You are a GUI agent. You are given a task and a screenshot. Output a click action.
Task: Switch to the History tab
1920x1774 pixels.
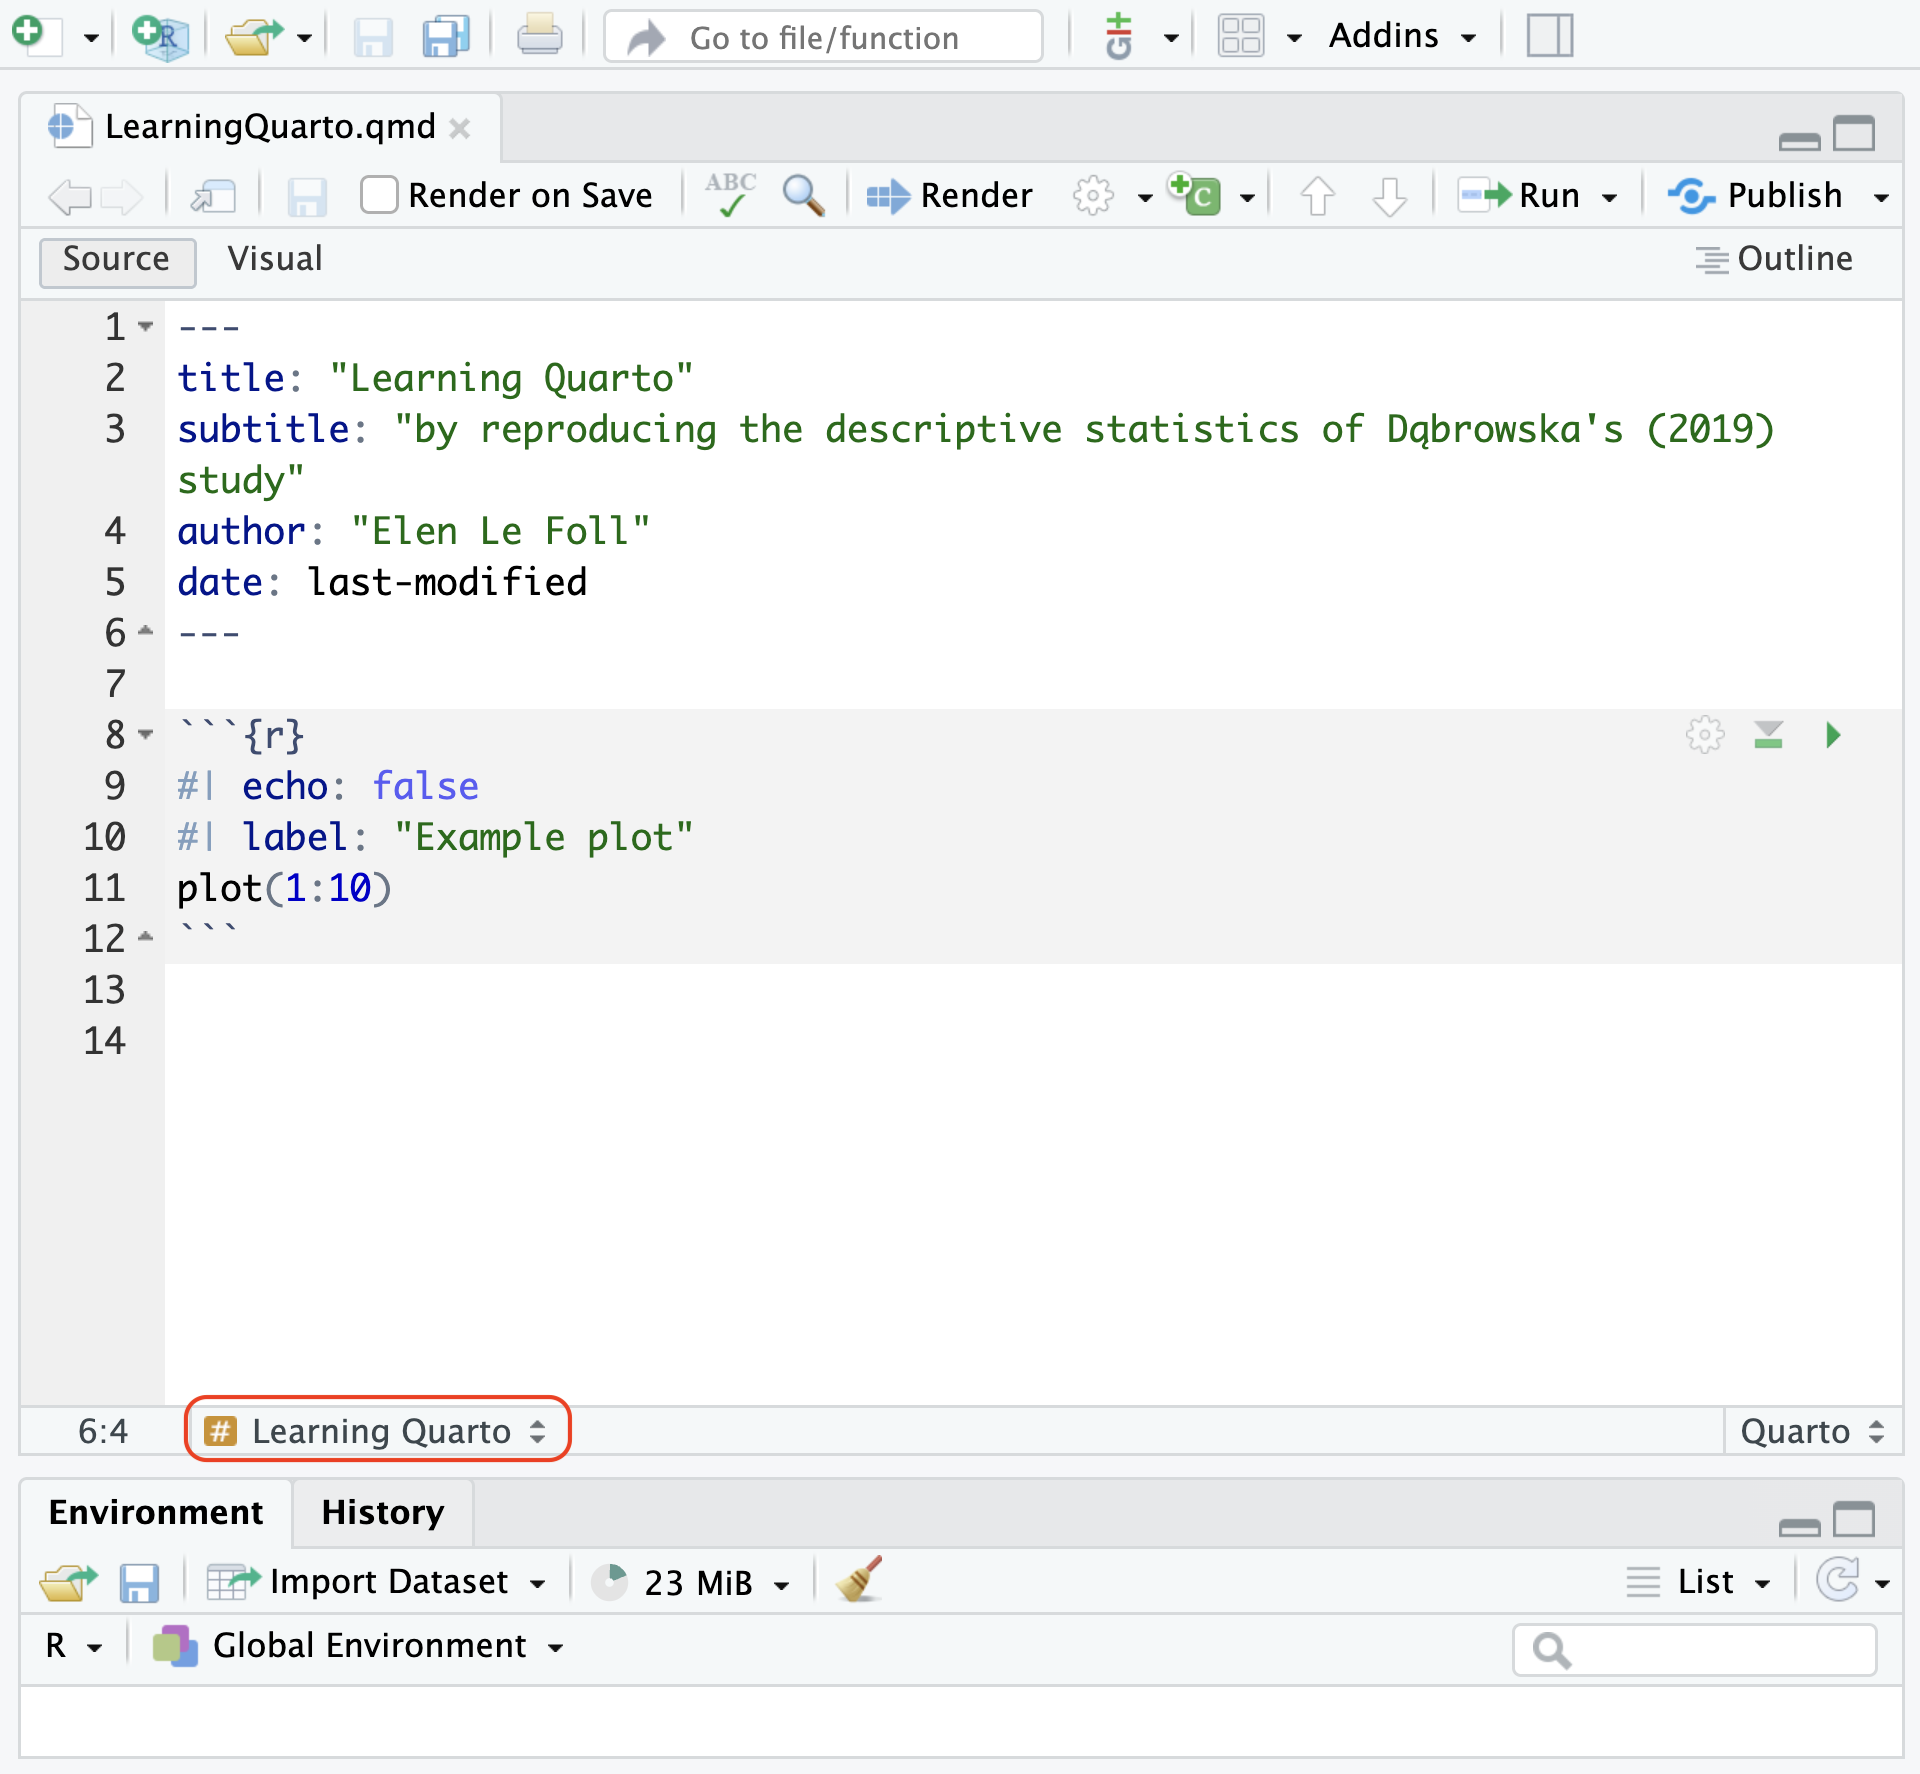point(381,1512)
